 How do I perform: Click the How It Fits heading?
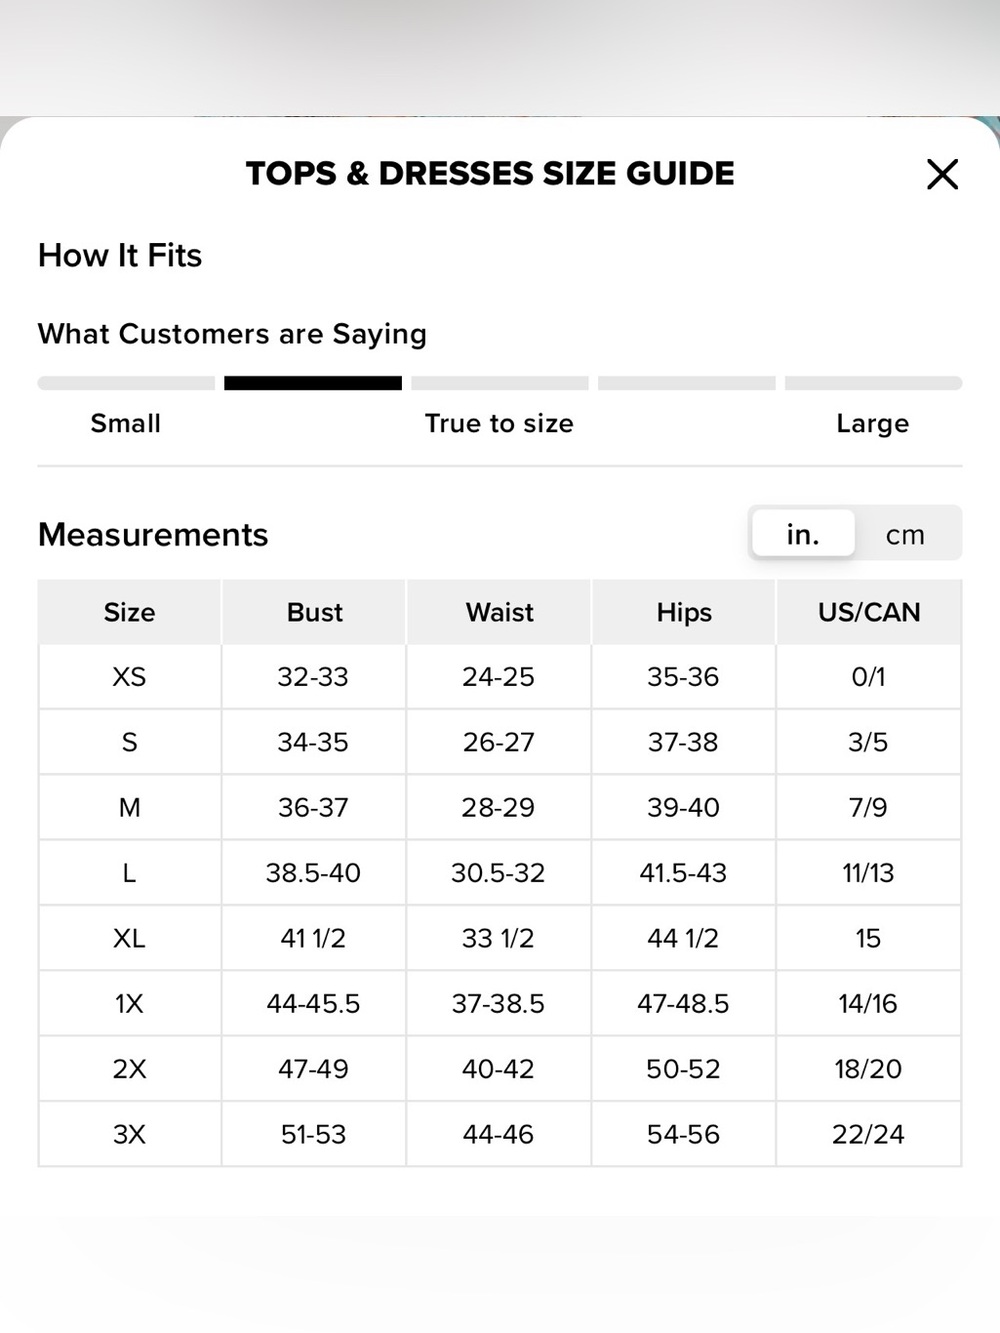pyautogui.click(x=120, y=255)
